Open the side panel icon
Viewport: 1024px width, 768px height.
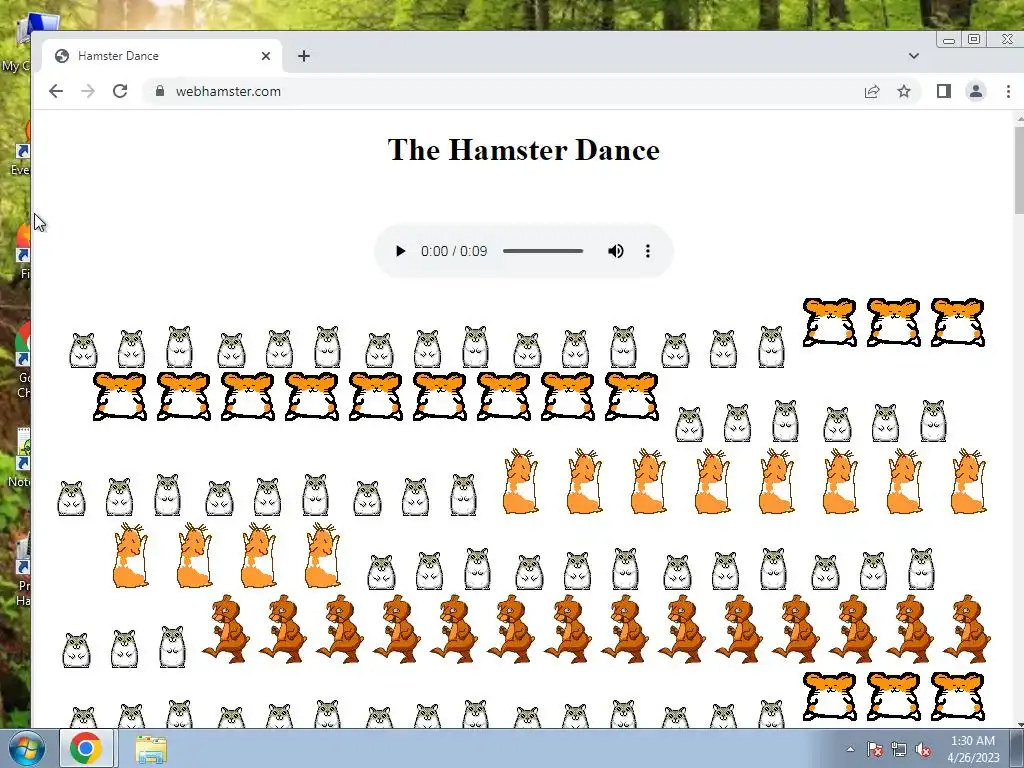tap(944, 91)
